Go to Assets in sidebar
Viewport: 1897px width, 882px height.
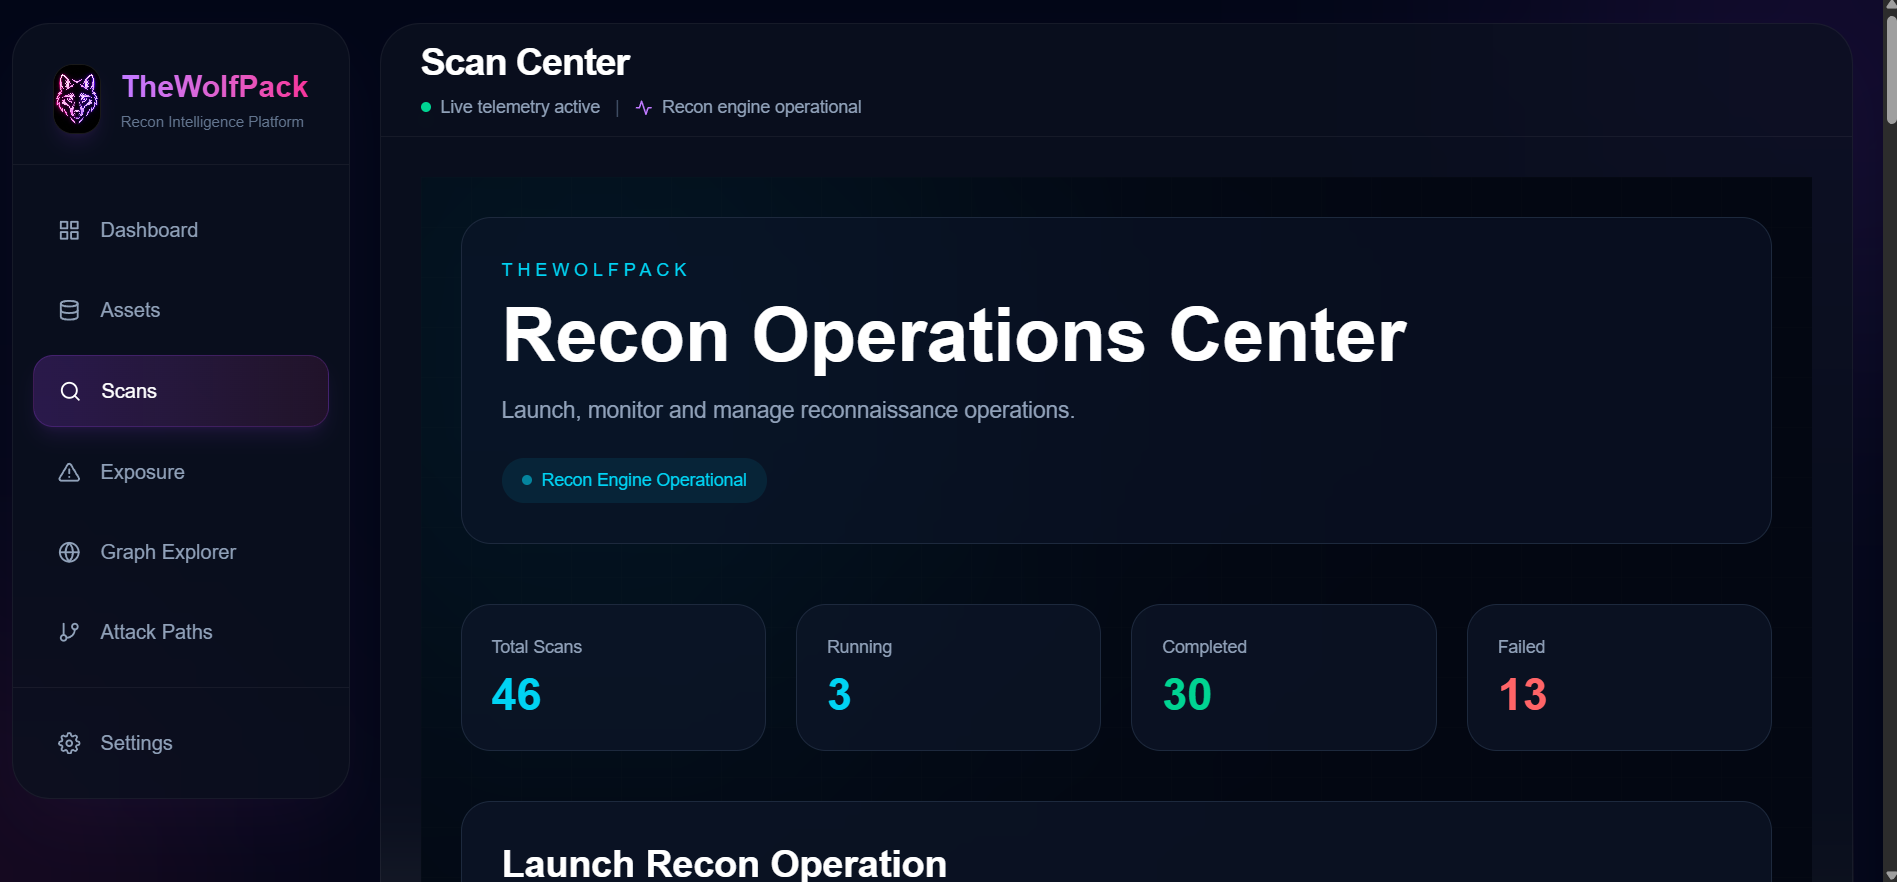pos(181,310)
